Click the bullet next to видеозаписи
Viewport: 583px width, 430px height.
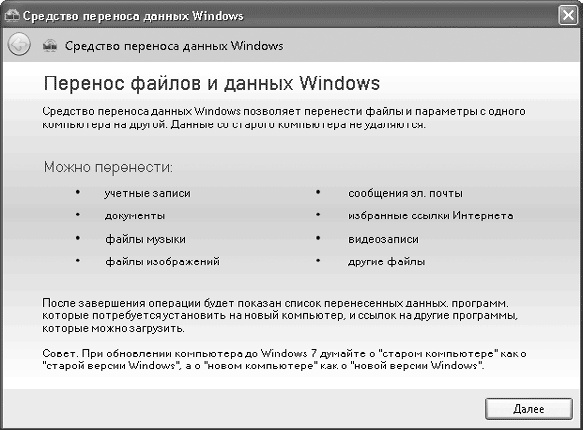pyautogui.click(x=318, y=238)
